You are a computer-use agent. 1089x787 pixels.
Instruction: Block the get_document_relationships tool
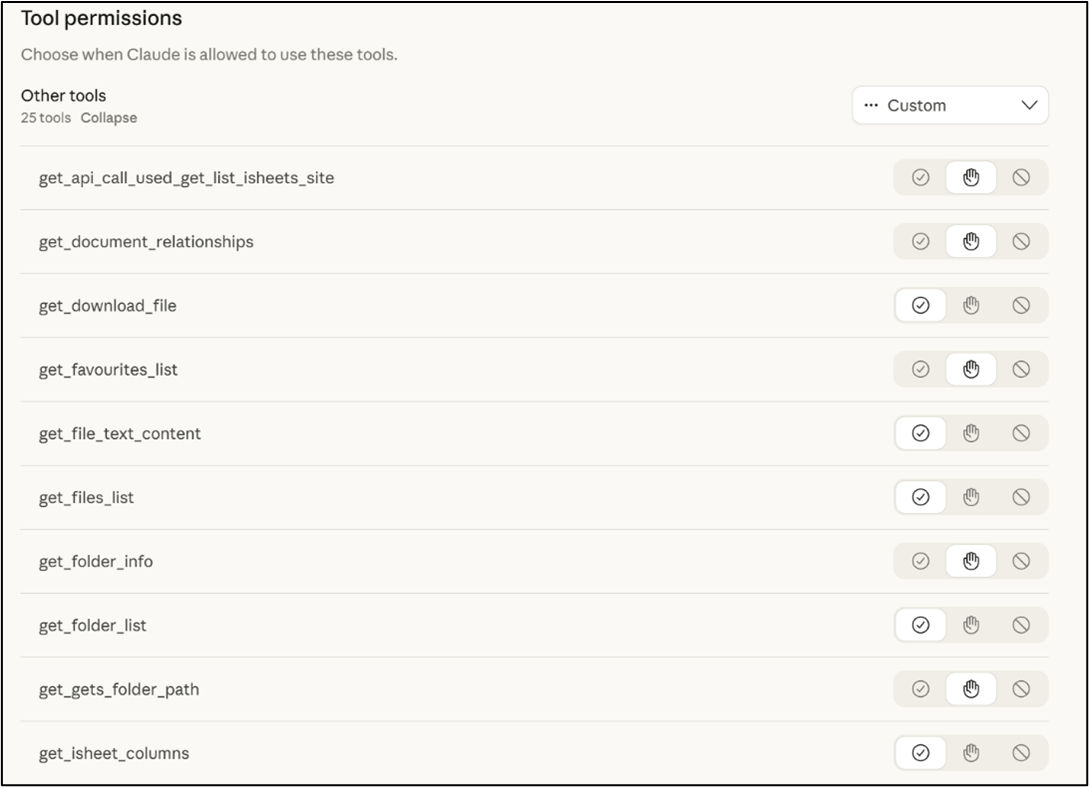[1021, 242]
